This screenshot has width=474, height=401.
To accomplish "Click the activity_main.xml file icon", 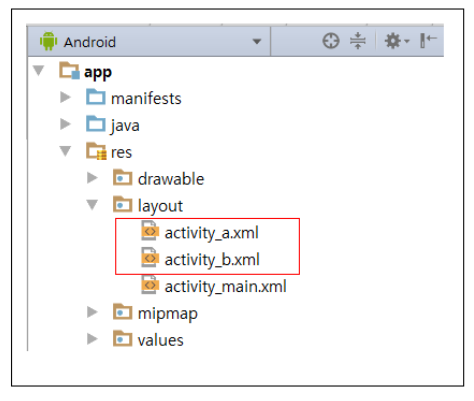I will (150, 284).
